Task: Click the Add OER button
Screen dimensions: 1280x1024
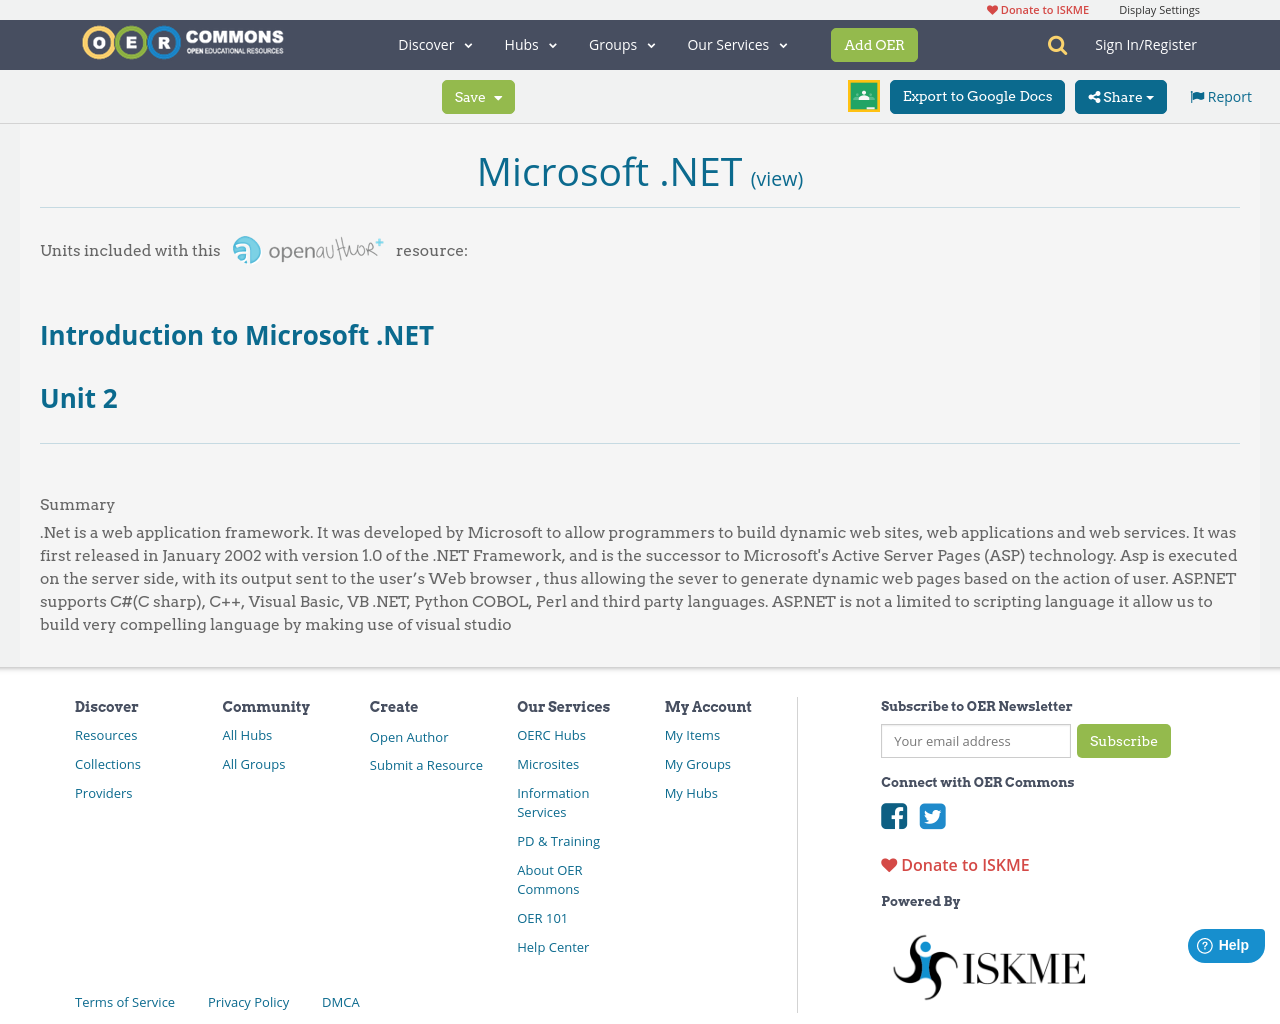Action: pyautogui.click(x=874, y=44)
